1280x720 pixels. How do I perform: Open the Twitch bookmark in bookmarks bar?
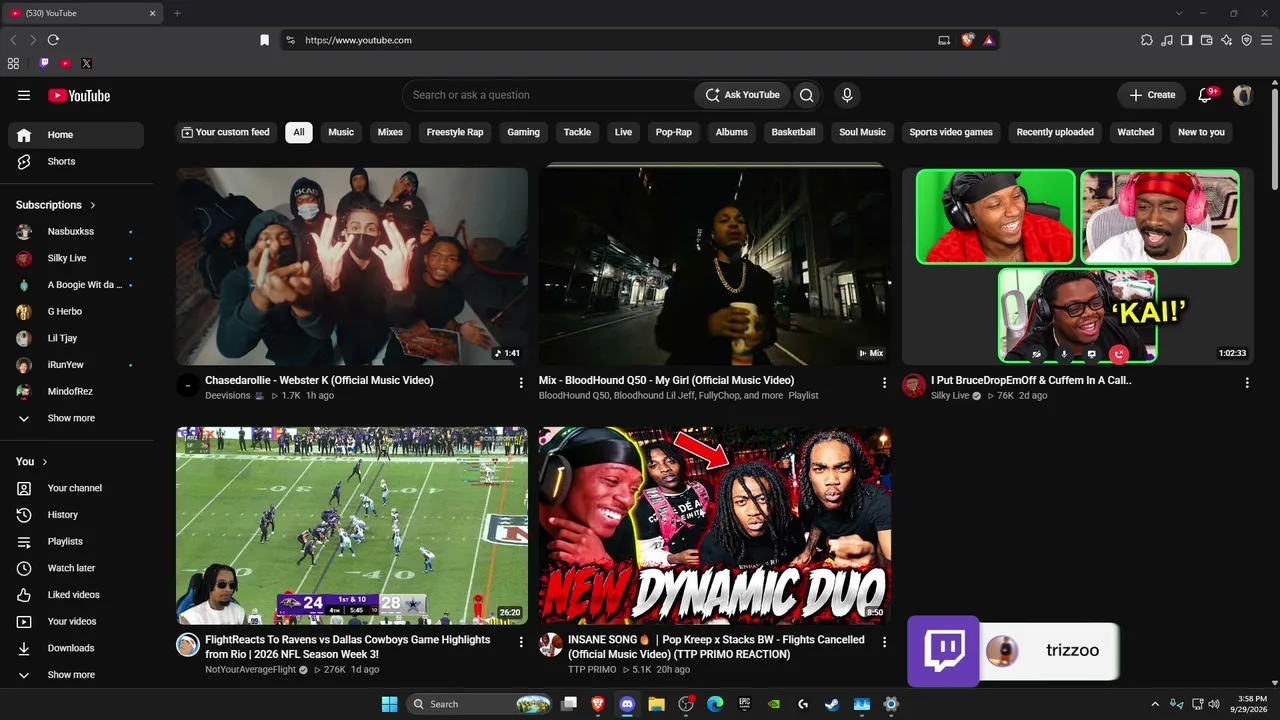point(44,63)
